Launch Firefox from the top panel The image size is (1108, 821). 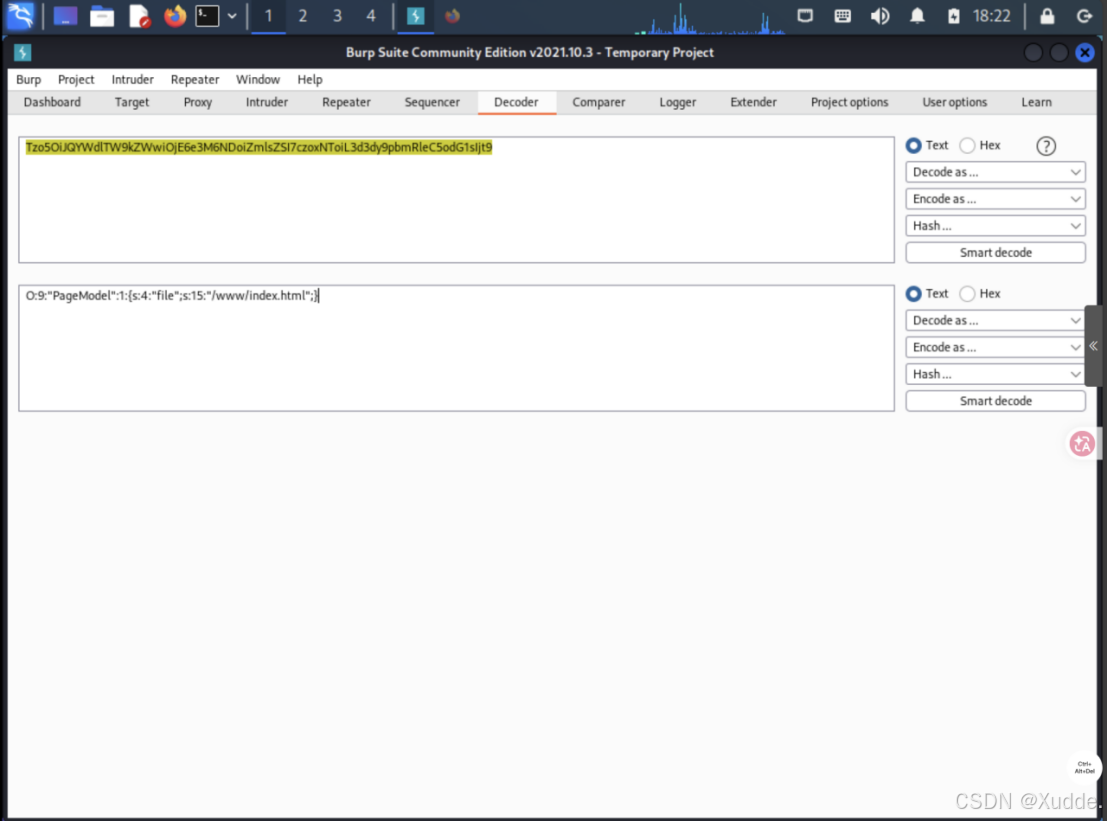pyautogui.click(x=175, y=16)
